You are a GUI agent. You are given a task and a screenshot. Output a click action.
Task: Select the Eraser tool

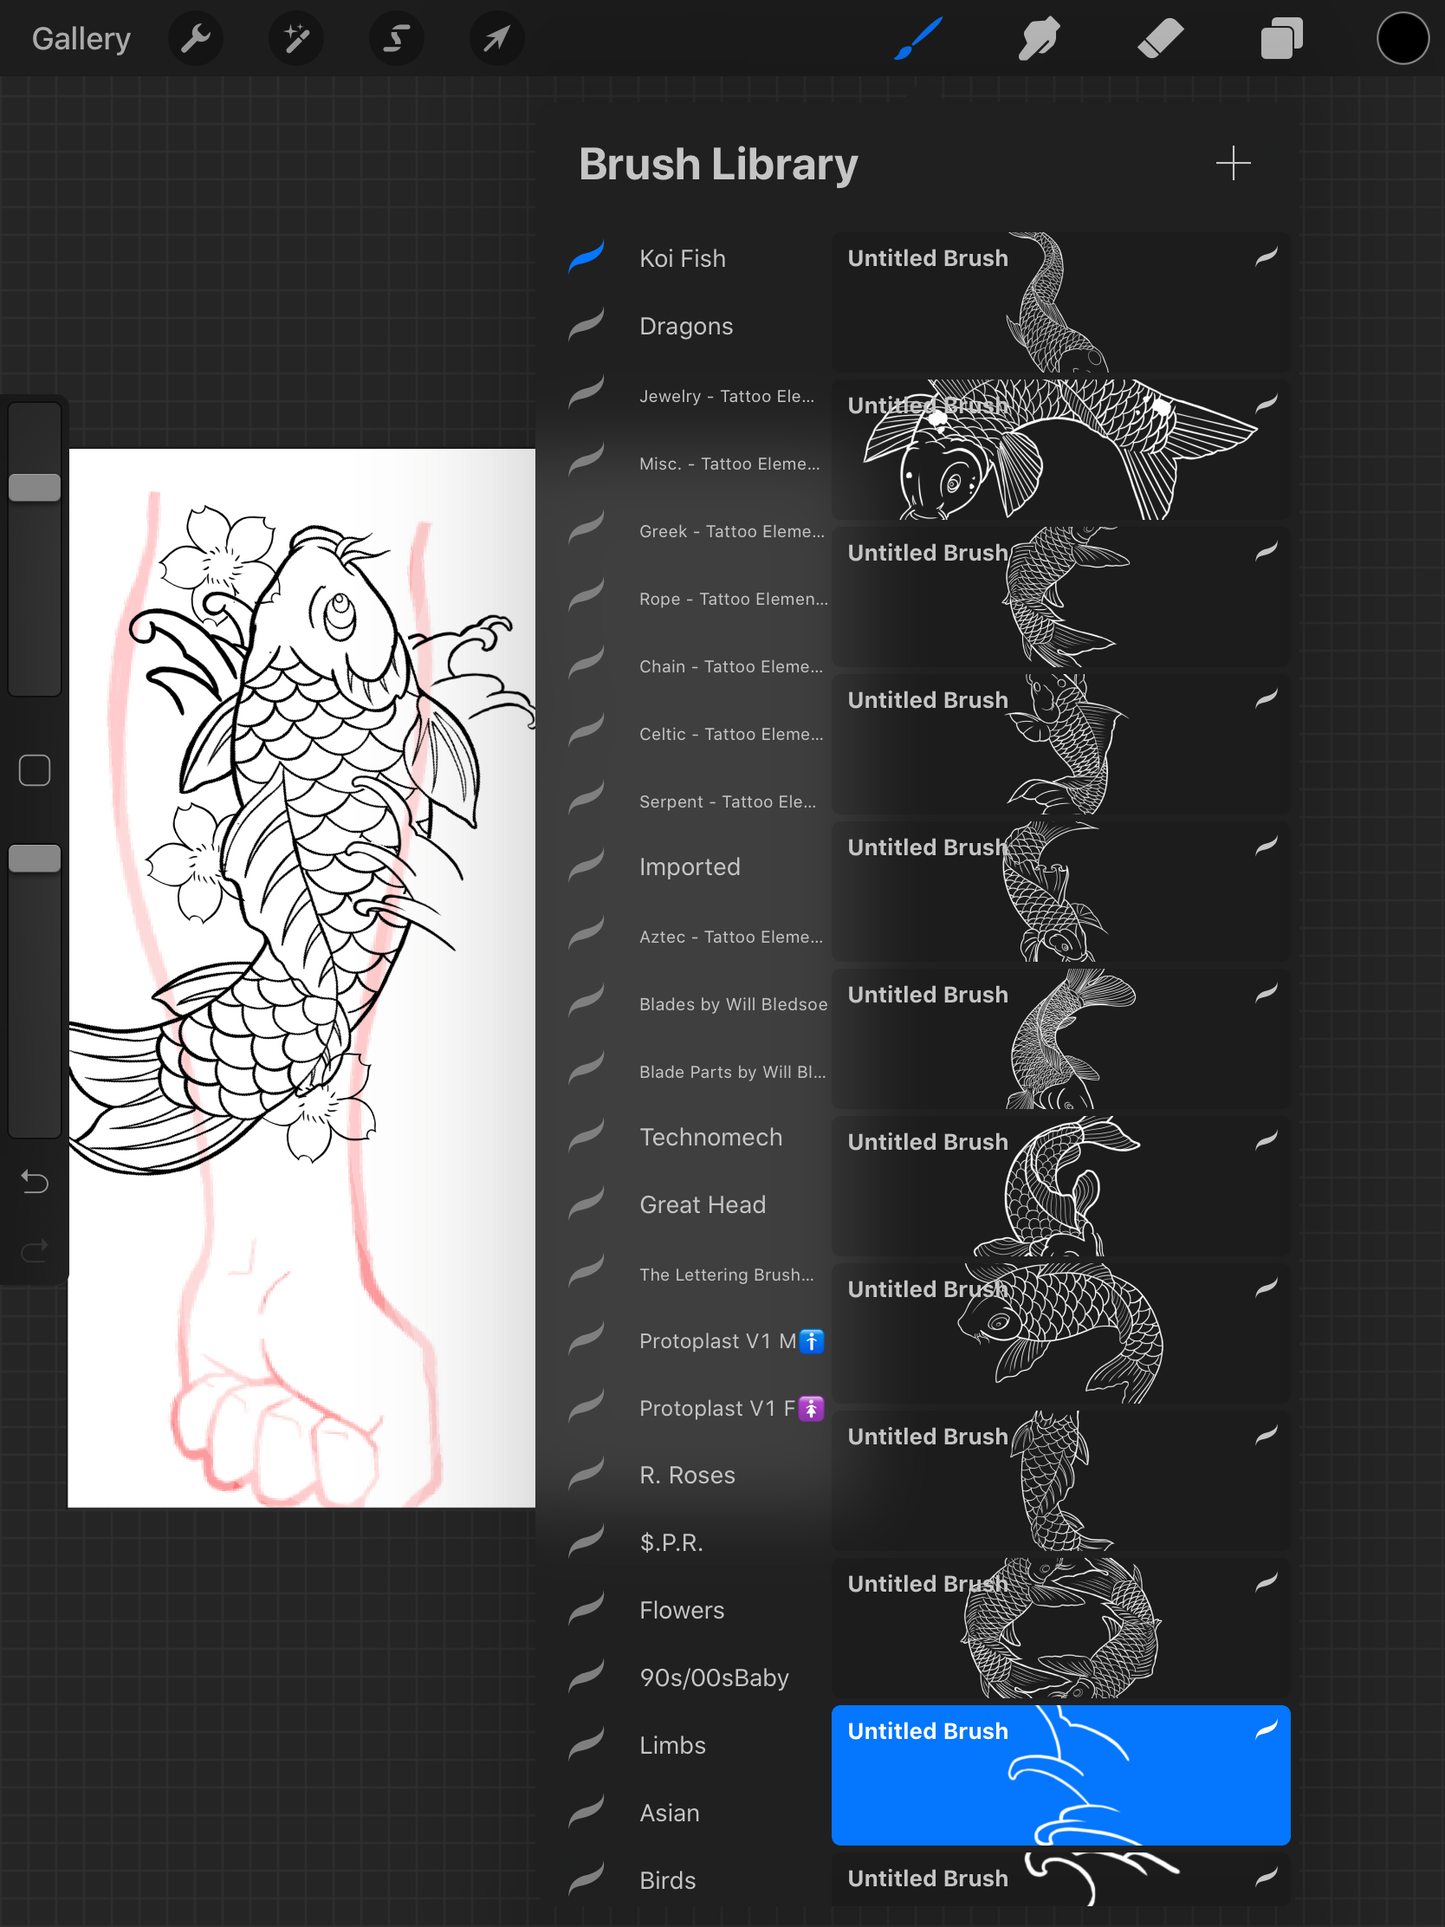[1160, 39]
